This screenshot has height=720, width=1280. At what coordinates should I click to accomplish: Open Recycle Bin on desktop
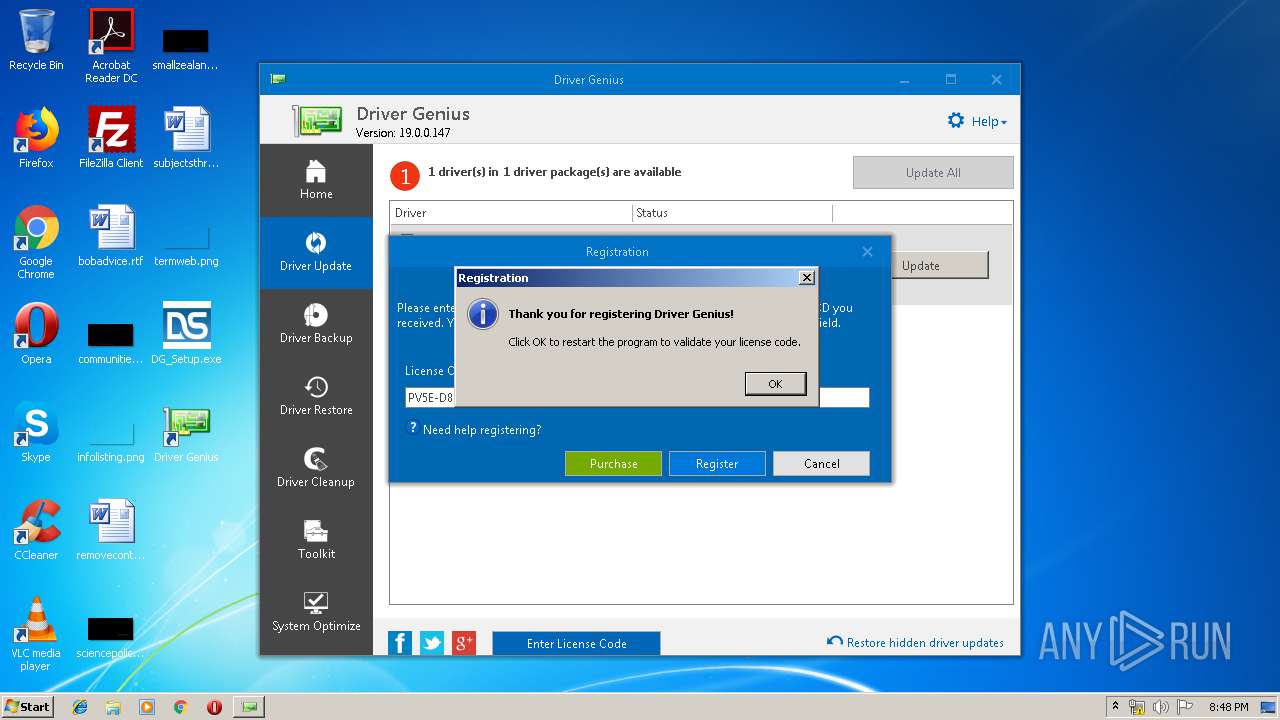click(36, 41)
